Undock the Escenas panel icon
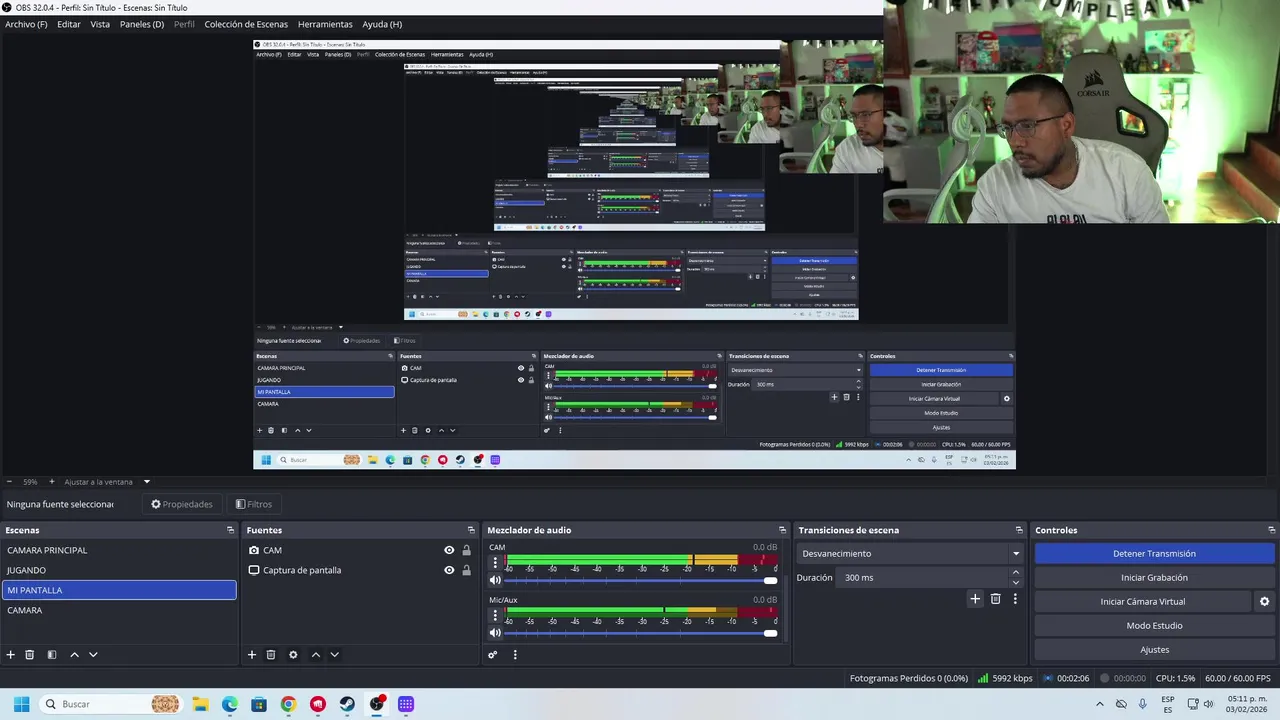This screenshot has height=720, width=1280. tap(230, 530)
